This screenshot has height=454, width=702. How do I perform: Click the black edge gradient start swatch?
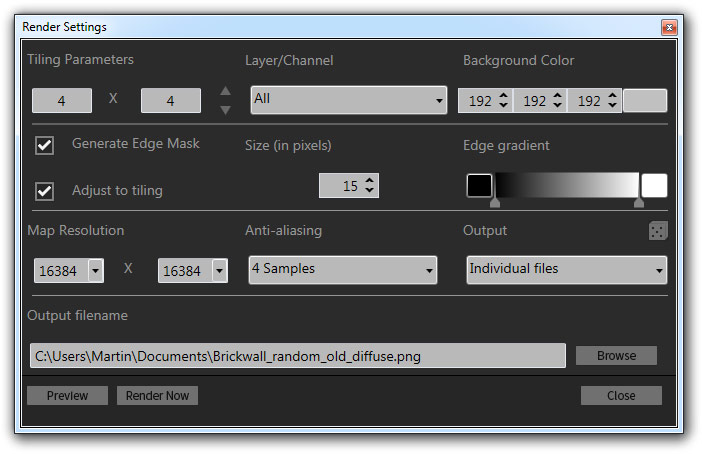[x=479, y=186]
